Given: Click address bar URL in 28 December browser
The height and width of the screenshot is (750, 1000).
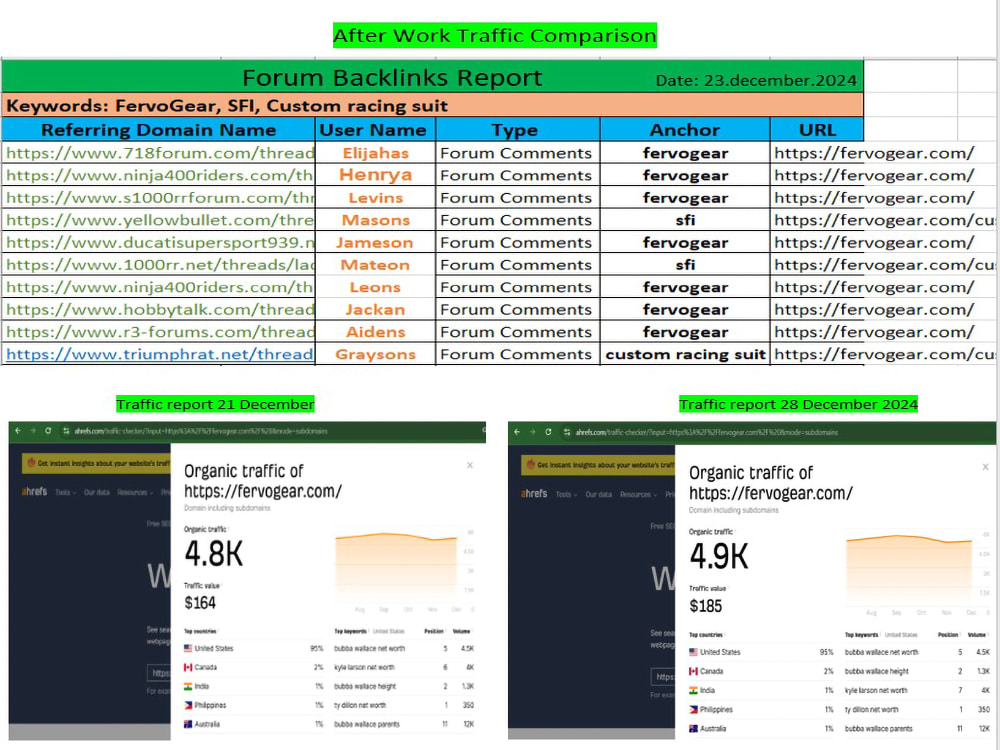Looking at the screenshot, I should pyautogui.click(x=707, y=432).
